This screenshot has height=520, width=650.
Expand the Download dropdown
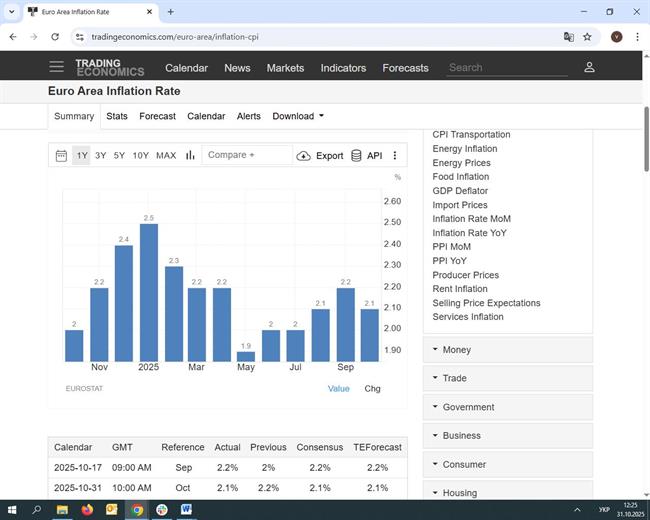(x=298, y=116)
